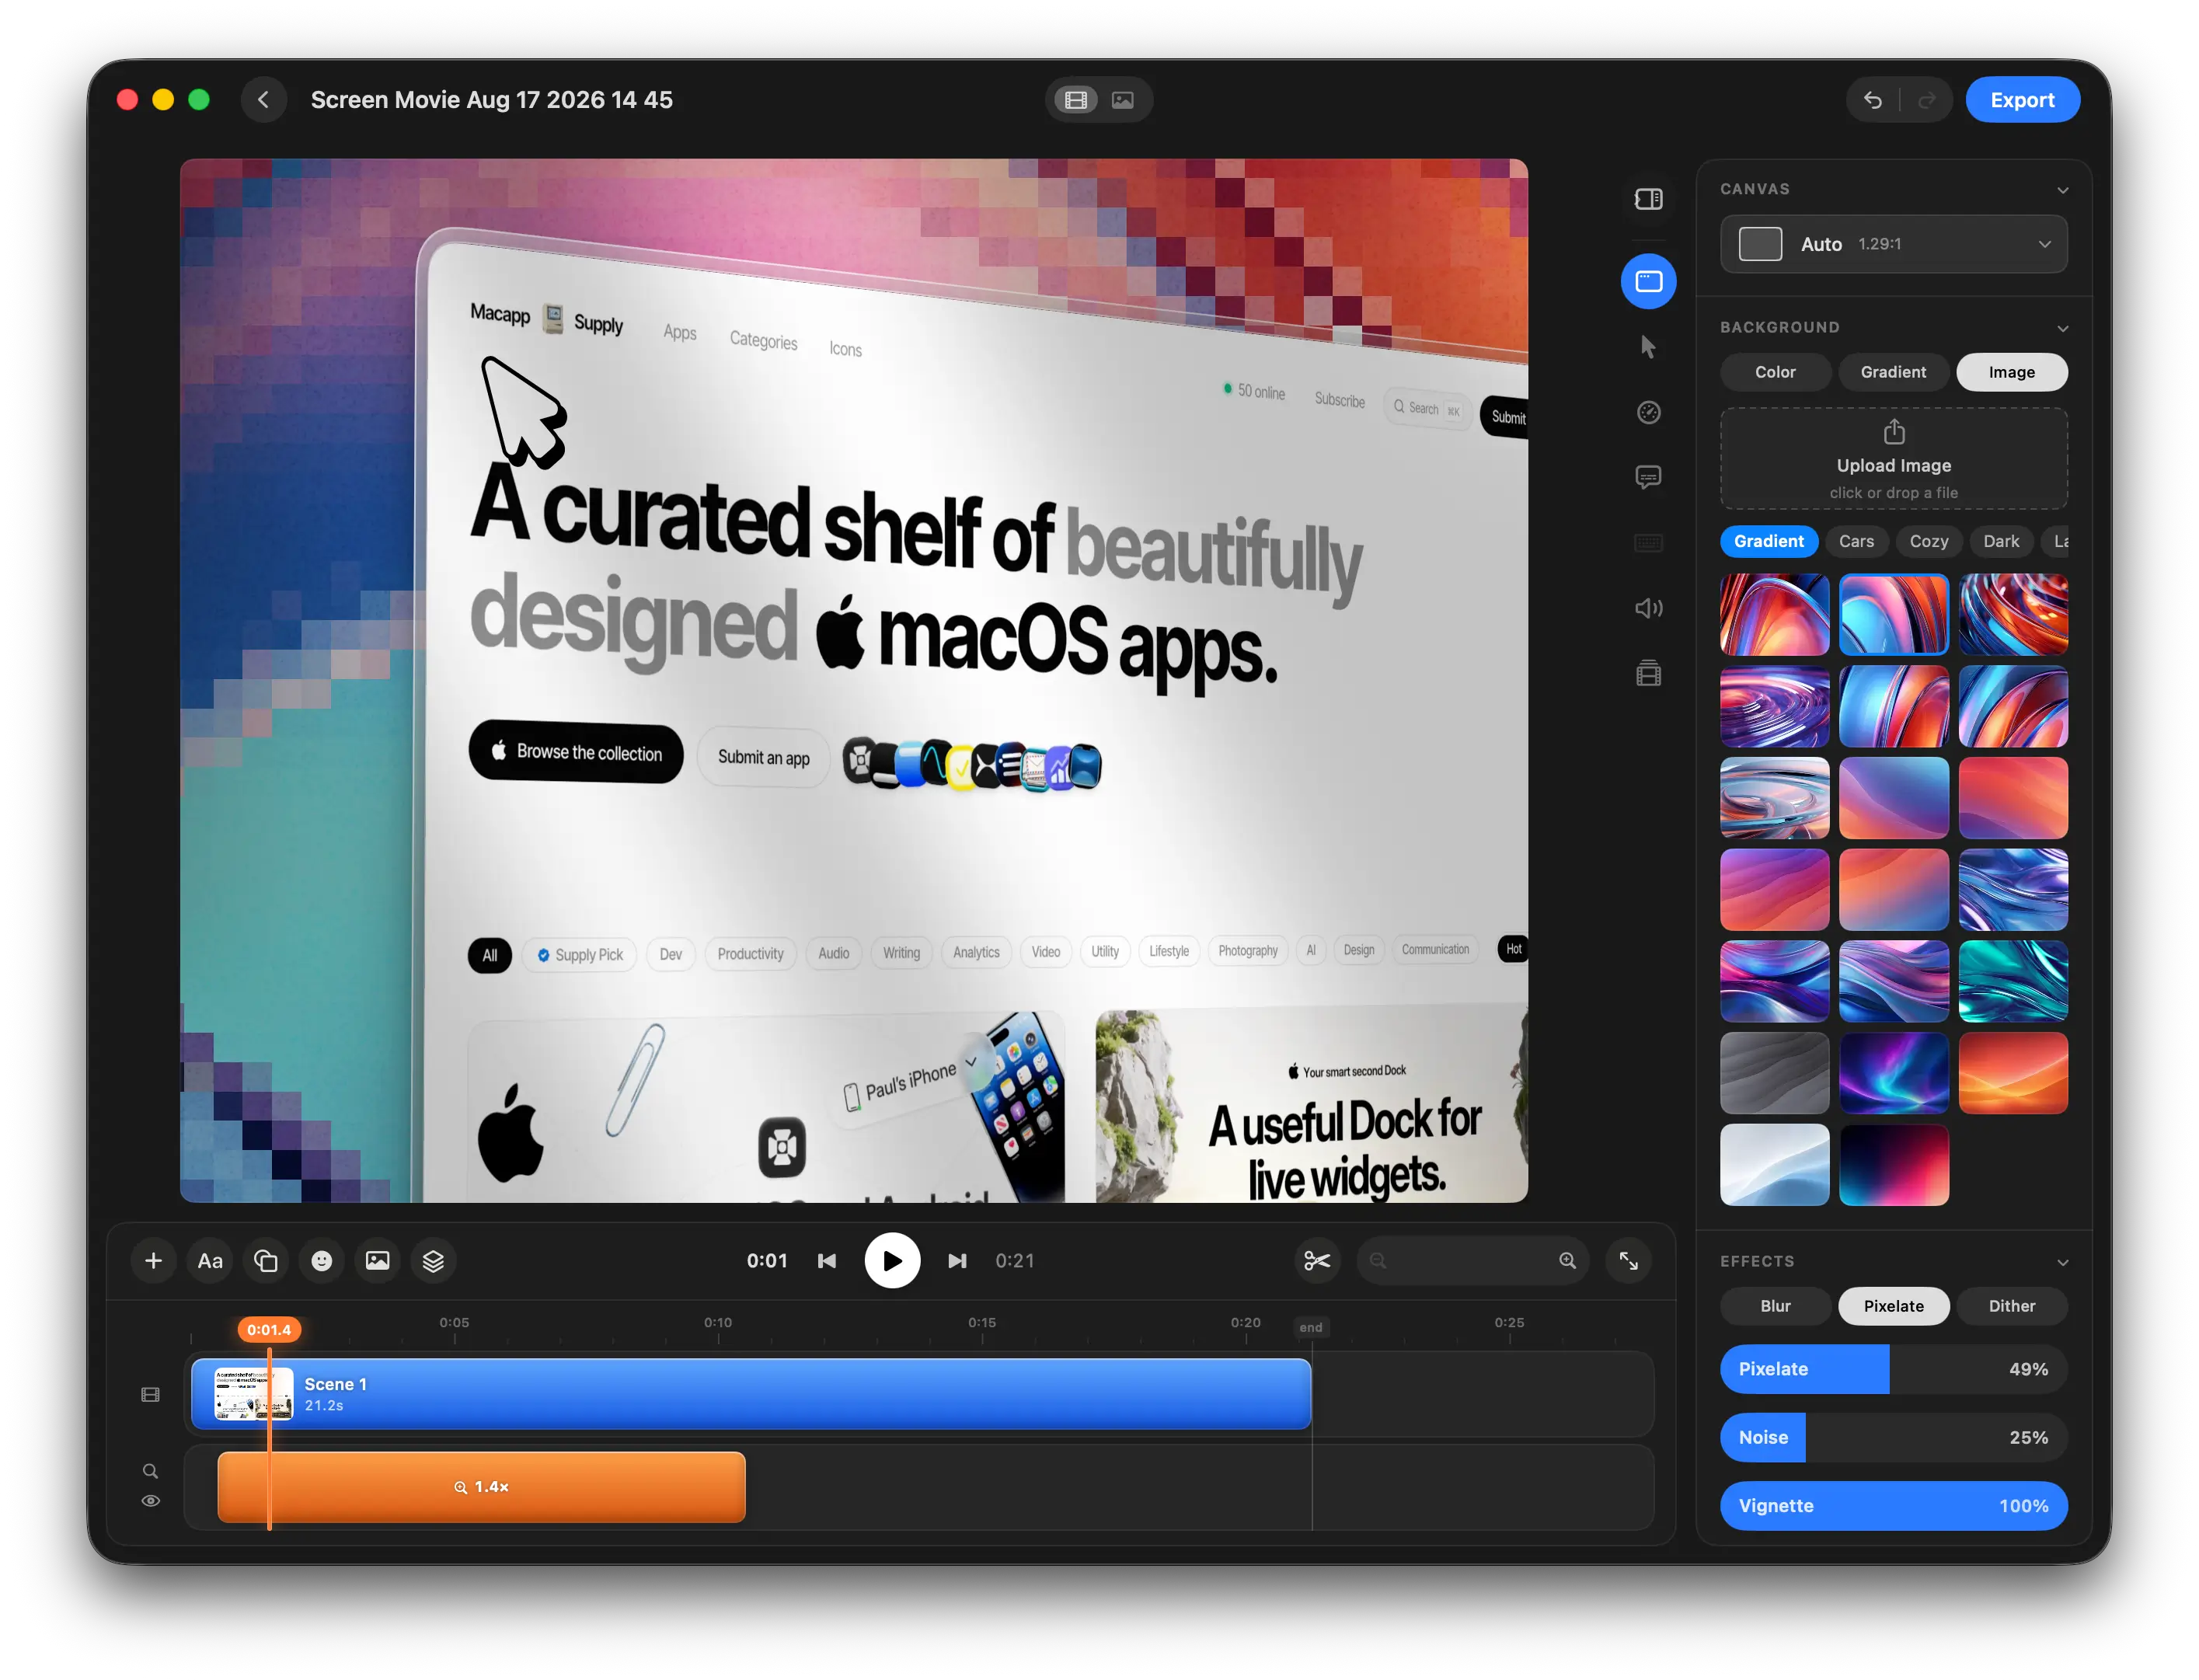The width and height of the screenshot is (2199, 1680).
Task: Pick the first gradient wallpaper thumbnail
Action: point(1775,615)
